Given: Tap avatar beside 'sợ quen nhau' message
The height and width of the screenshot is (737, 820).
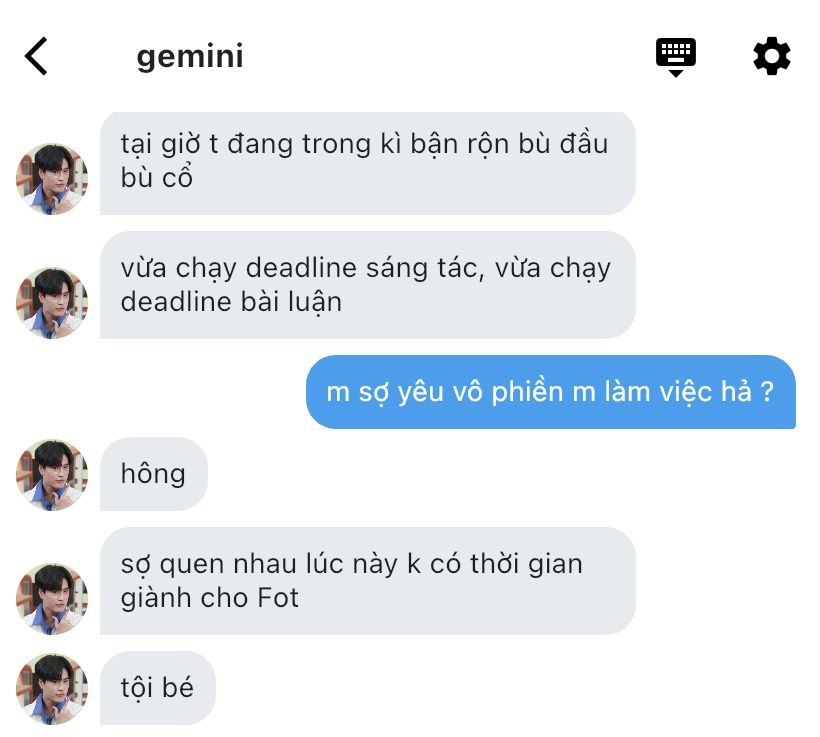Looking at the screenshot, I should pyautogui.click(x=52, y=599).
